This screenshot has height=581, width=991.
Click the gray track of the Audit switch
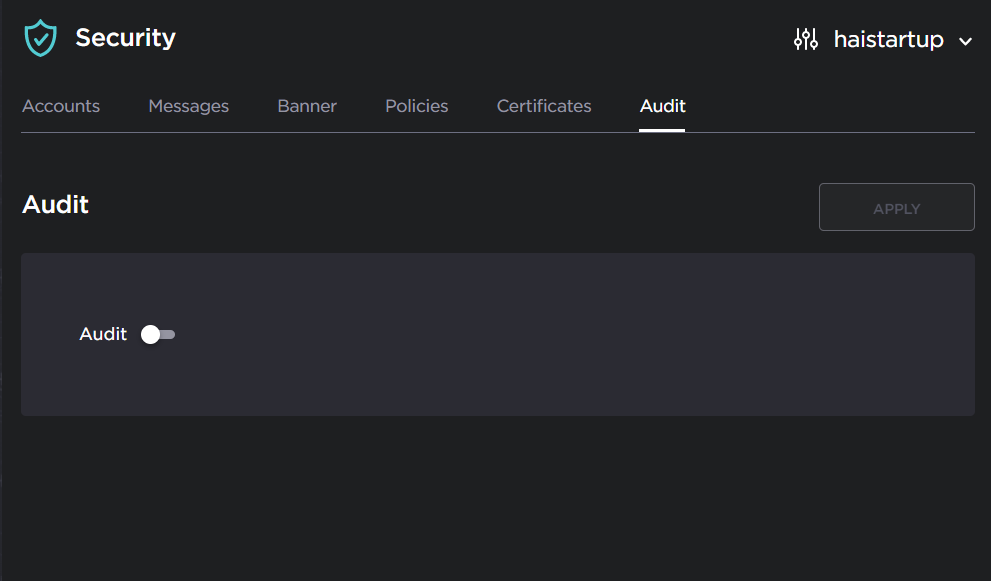coord(169,334)
